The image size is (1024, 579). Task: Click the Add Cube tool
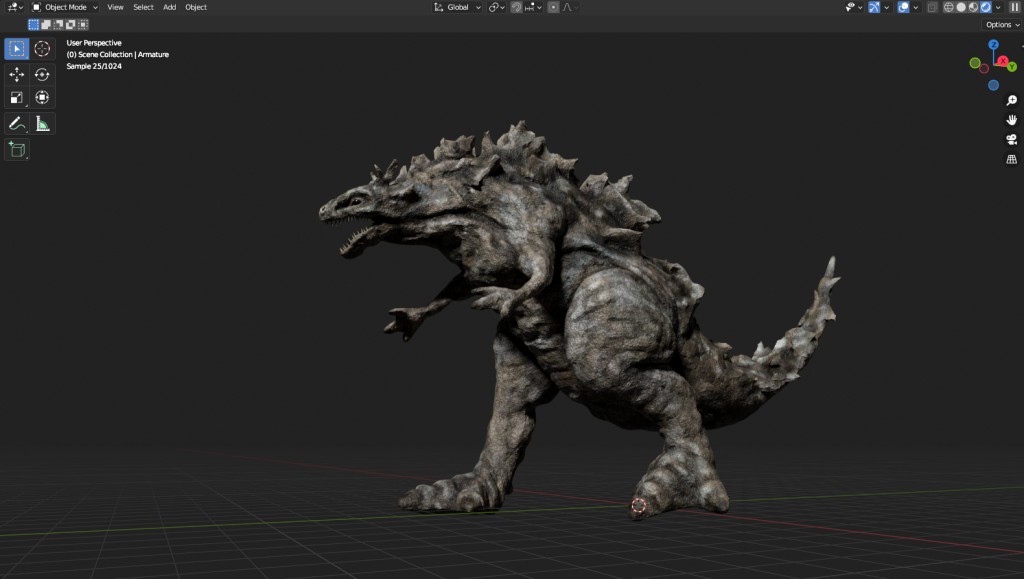tap(17, 150)
